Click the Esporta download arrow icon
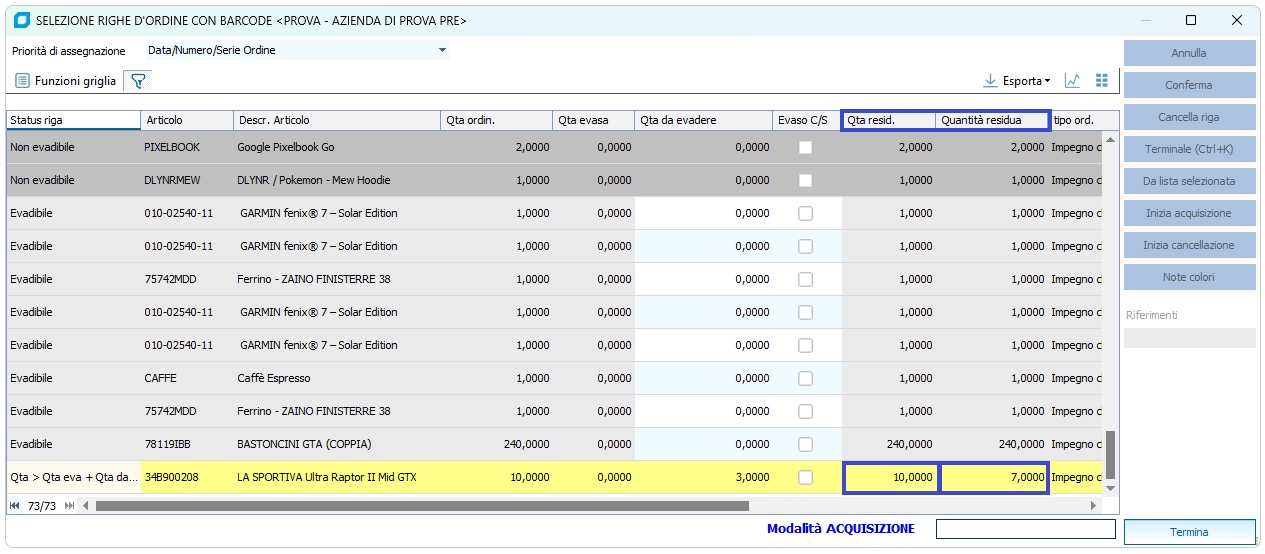Viewport: 1265px width, 554px height. (990, 81)
